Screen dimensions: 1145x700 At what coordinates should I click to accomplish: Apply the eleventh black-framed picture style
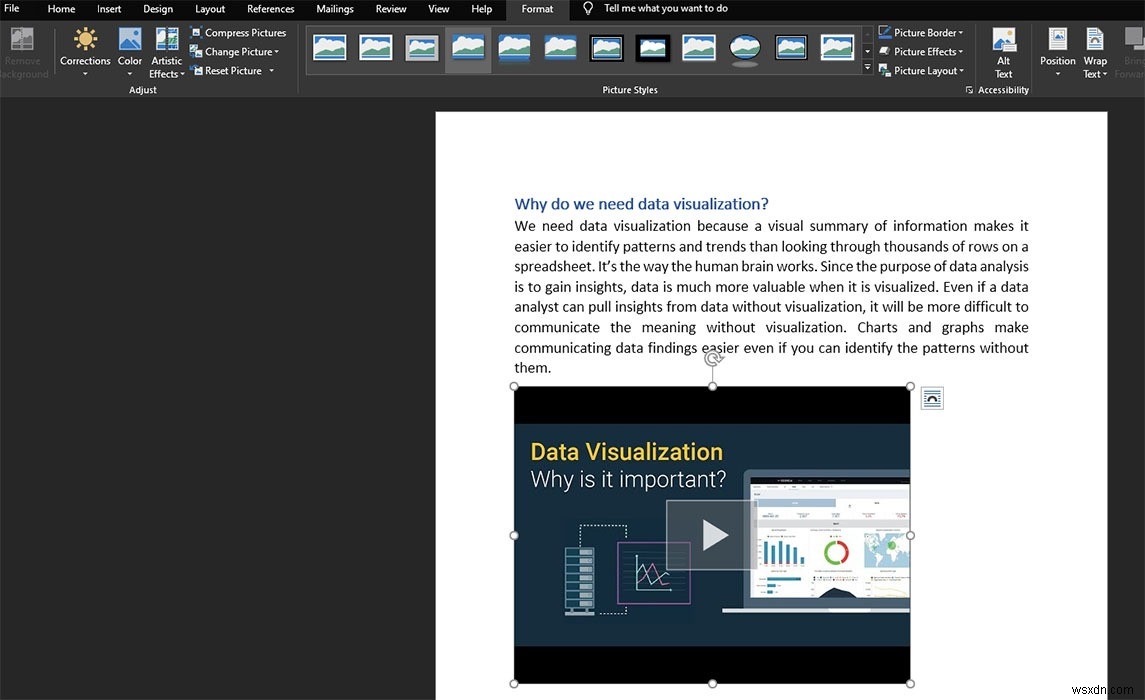click(791, 47)
